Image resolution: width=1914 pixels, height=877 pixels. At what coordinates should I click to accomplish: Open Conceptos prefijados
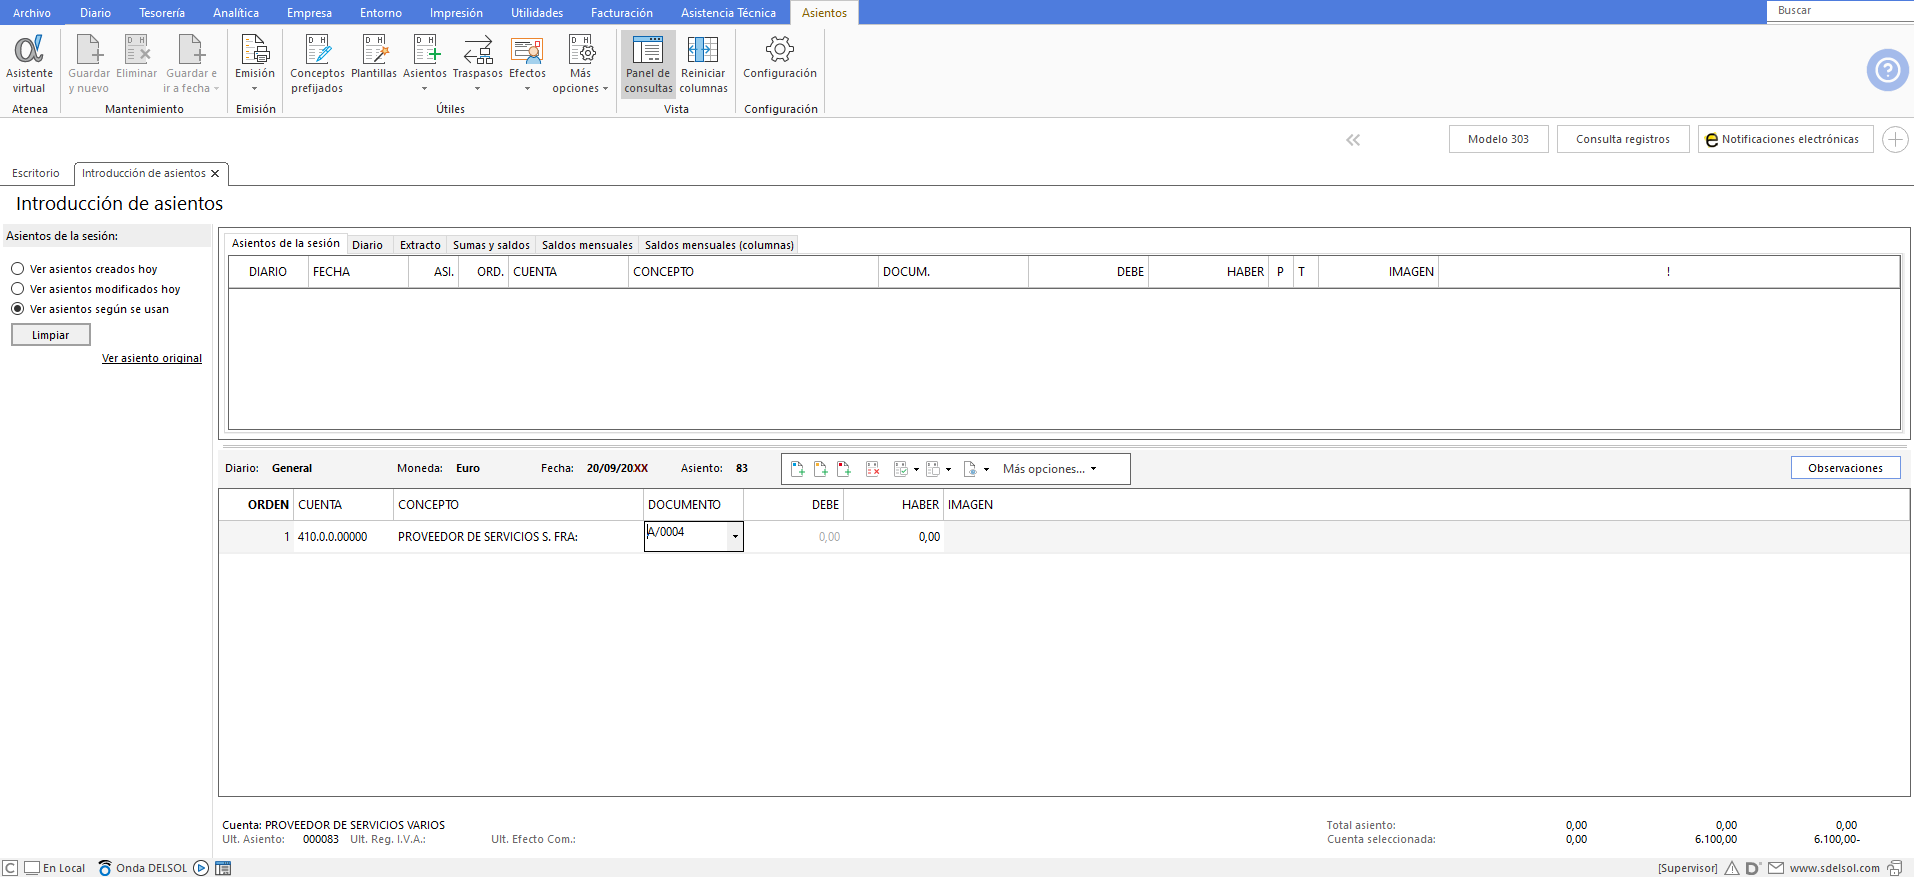[x=317, y=63]
